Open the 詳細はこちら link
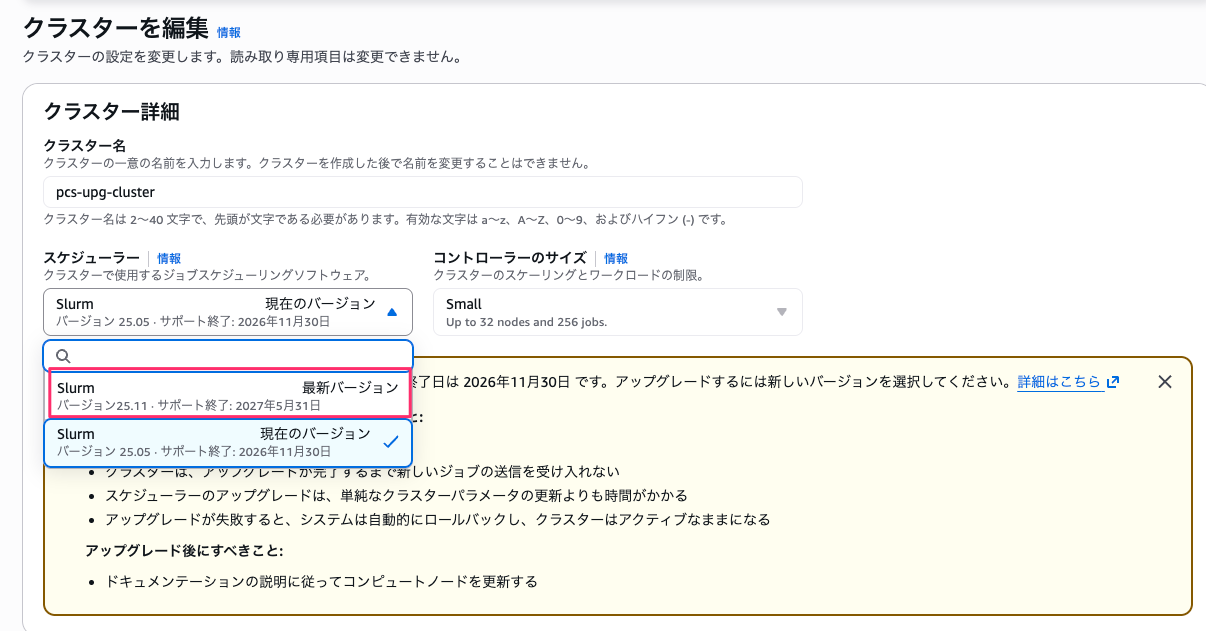 (x=1059, y=382)
